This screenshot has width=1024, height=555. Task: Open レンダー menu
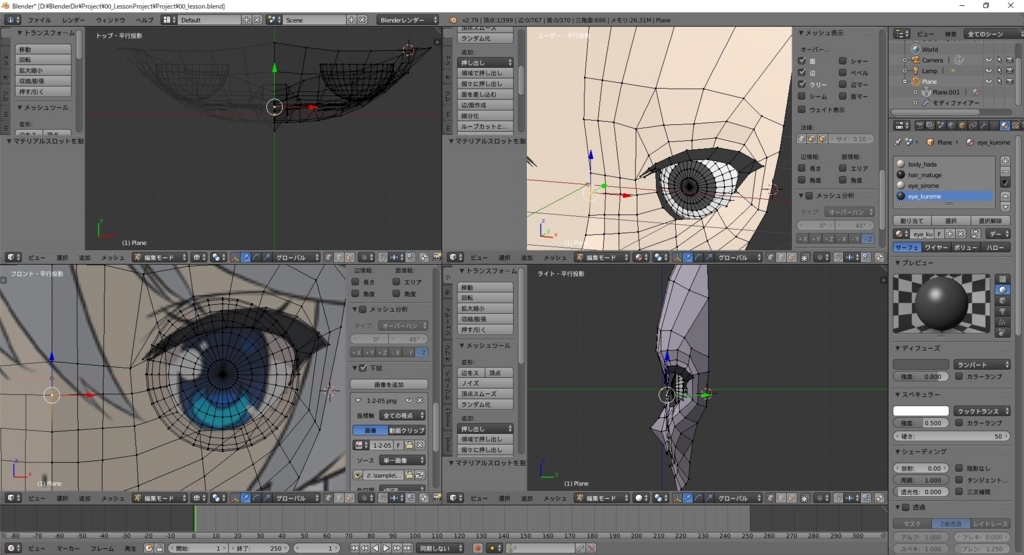[73, 20]
